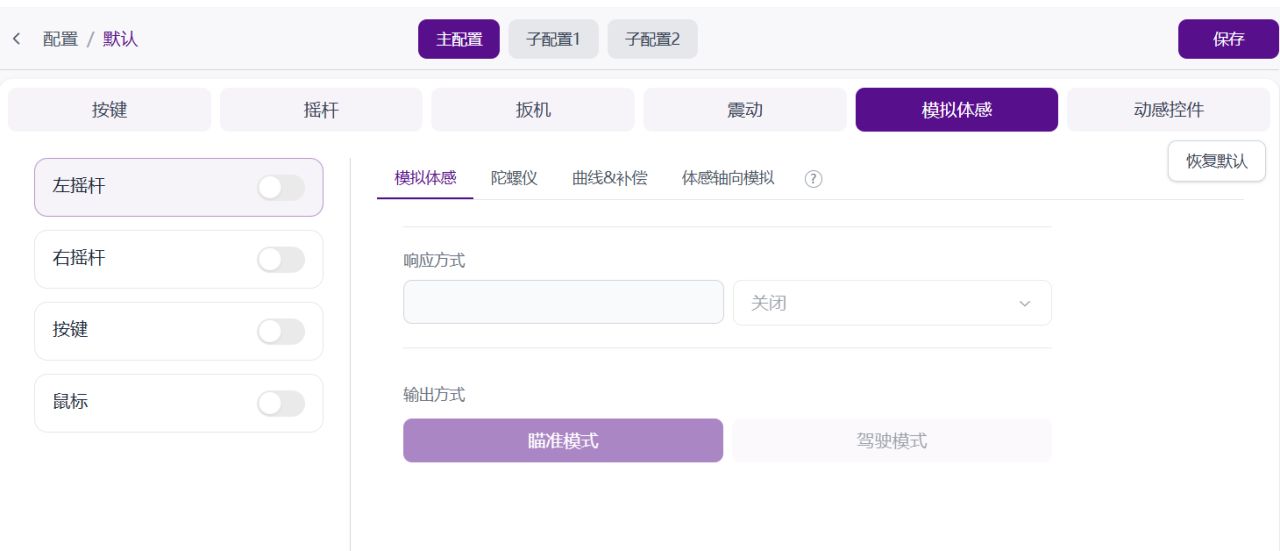Turn on the 按键 switch
The height and width of the screenshot is (551, 1280).
(x=280, y=331)
